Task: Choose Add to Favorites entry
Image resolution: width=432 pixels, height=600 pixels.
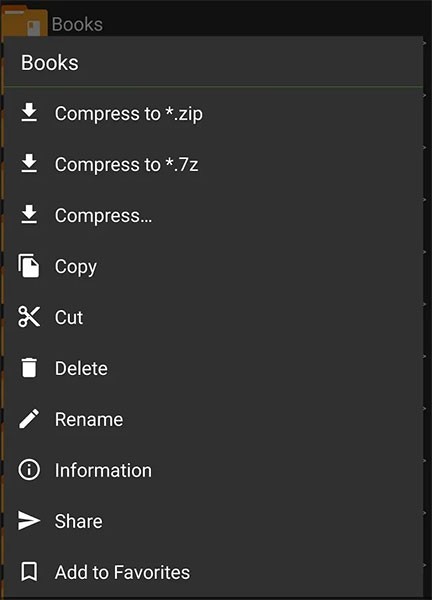Action: click(x=214, y=572)
